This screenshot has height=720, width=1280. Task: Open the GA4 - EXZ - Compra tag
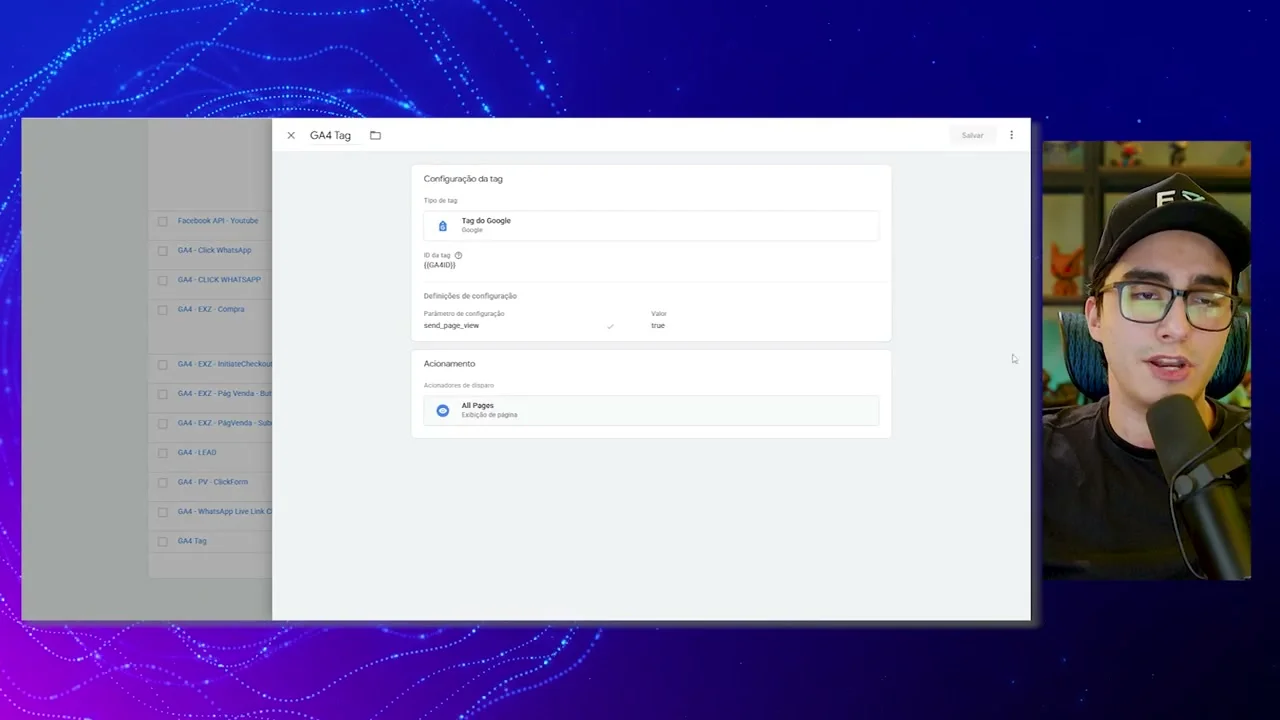tap(211, 309)
